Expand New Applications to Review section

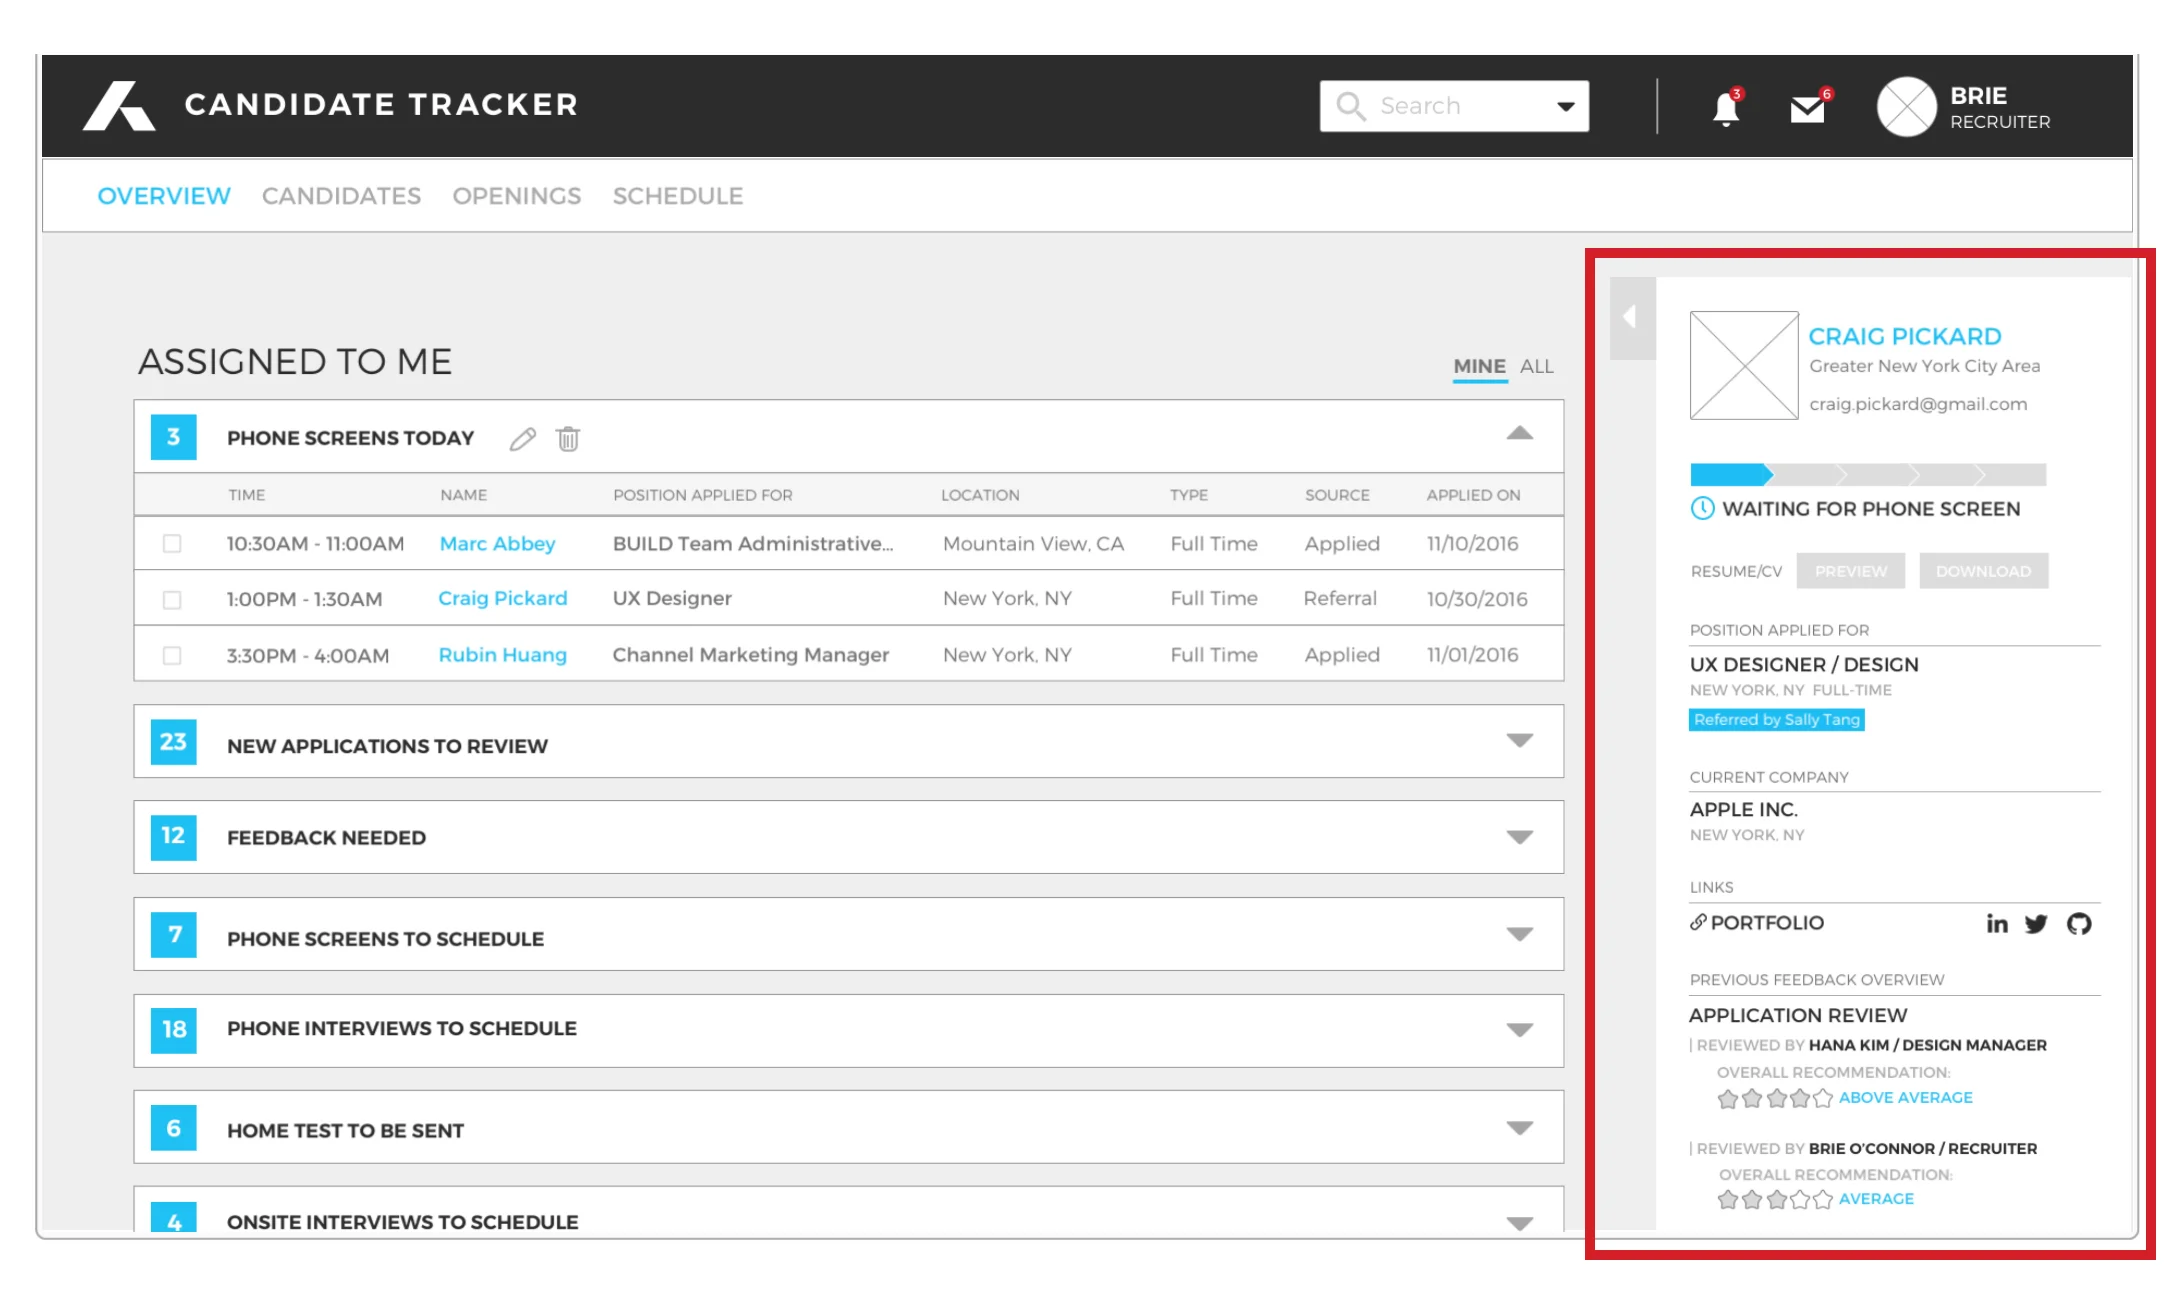(x=1519, y=741)
